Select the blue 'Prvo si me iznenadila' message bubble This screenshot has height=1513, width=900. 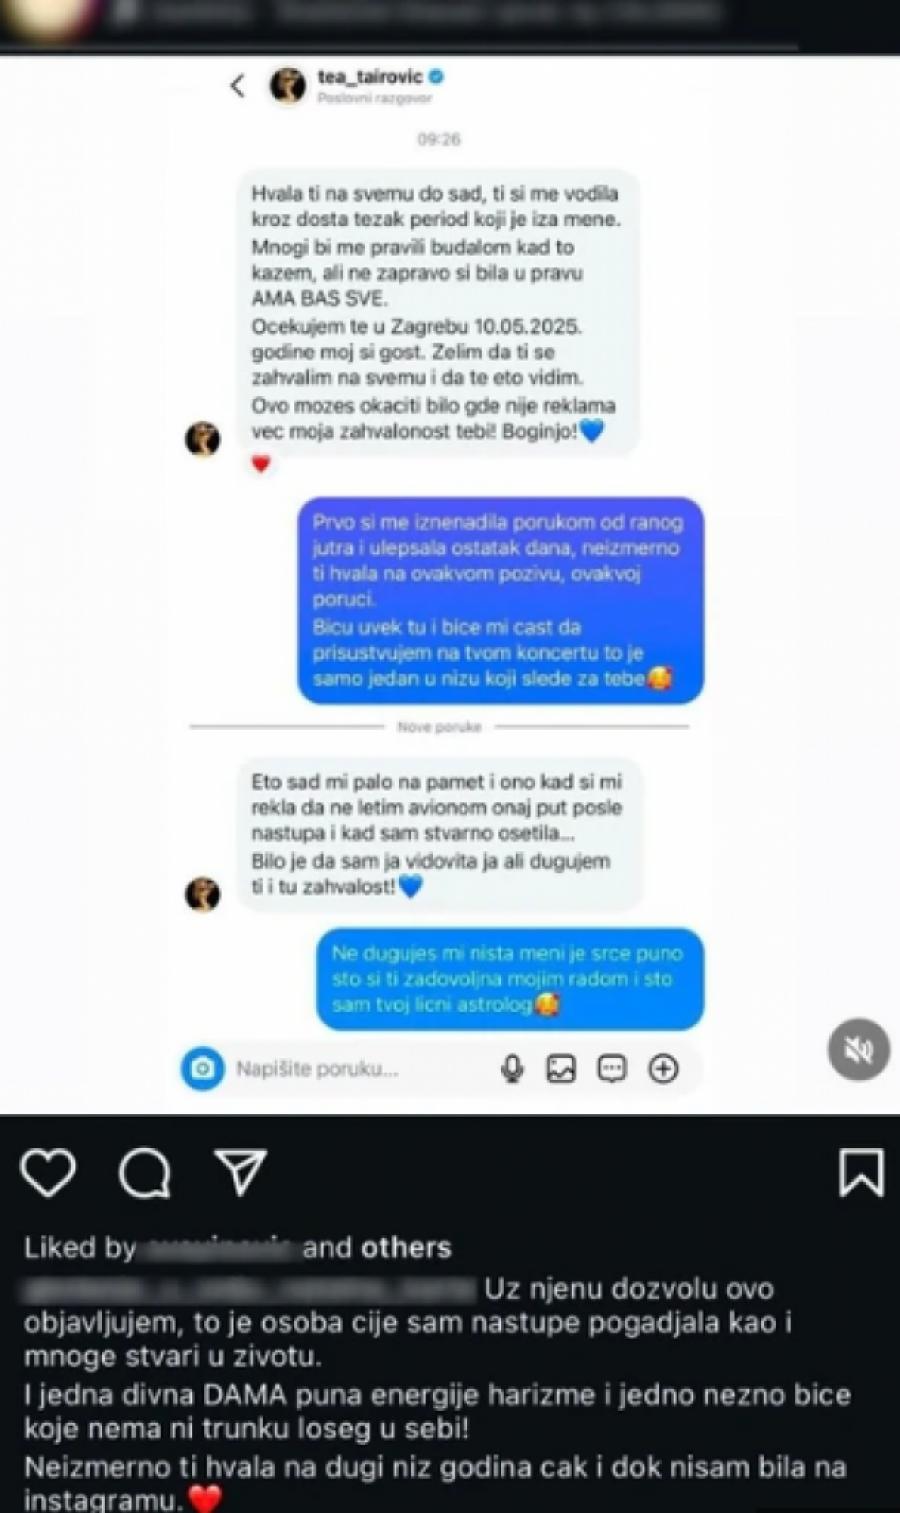tap(500, 600)
